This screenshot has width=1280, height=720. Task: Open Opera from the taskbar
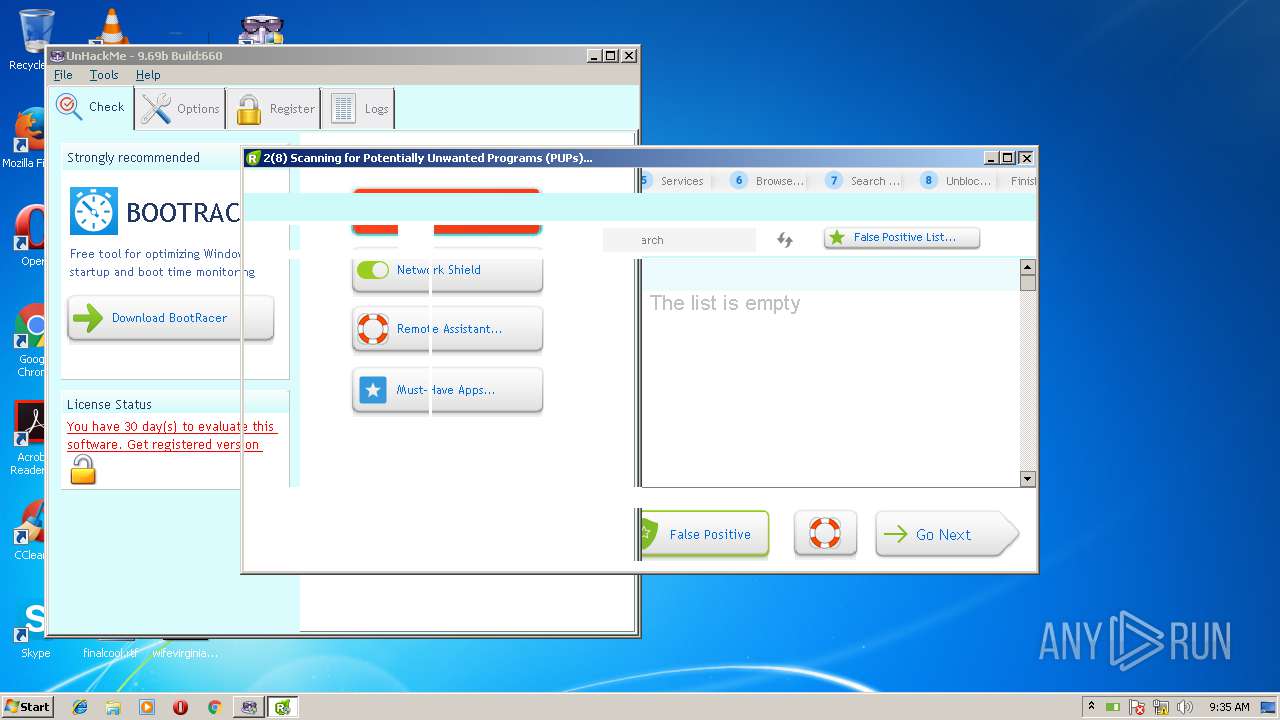tap(180, 707)
